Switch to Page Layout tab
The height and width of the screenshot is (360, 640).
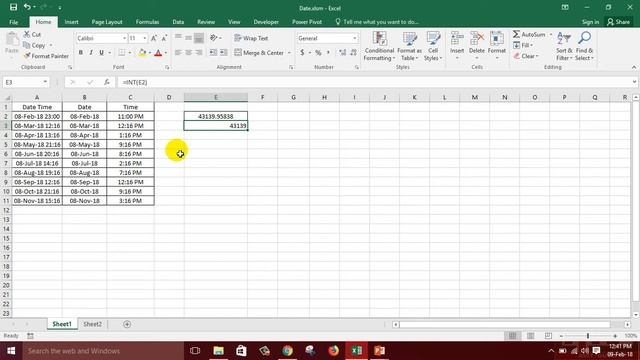107,22
